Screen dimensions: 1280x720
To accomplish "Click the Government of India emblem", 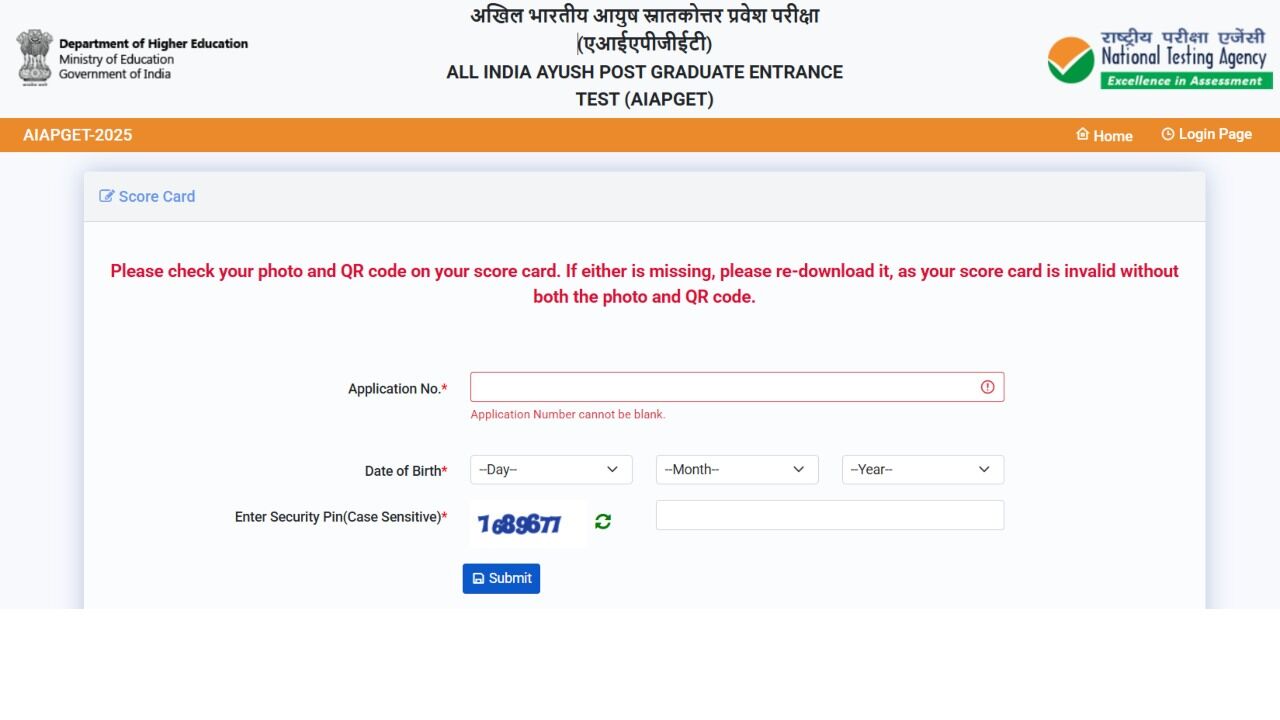I will tap(35, 57).
